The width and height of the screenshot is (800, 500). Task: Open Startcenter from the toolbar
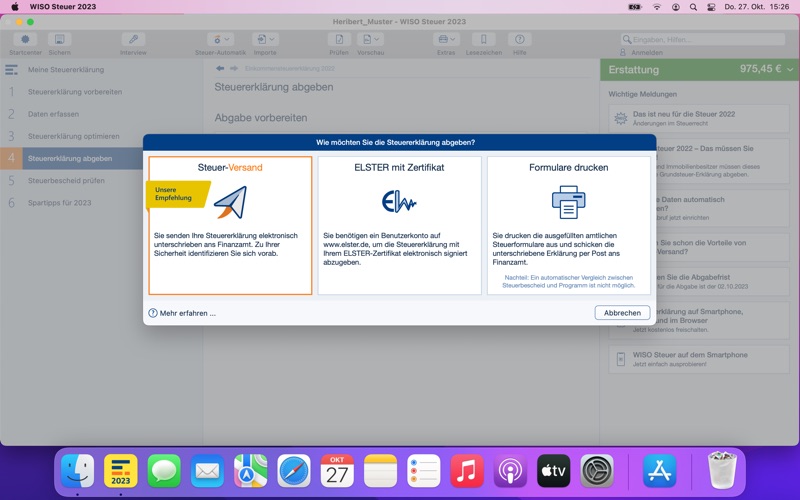25,44
